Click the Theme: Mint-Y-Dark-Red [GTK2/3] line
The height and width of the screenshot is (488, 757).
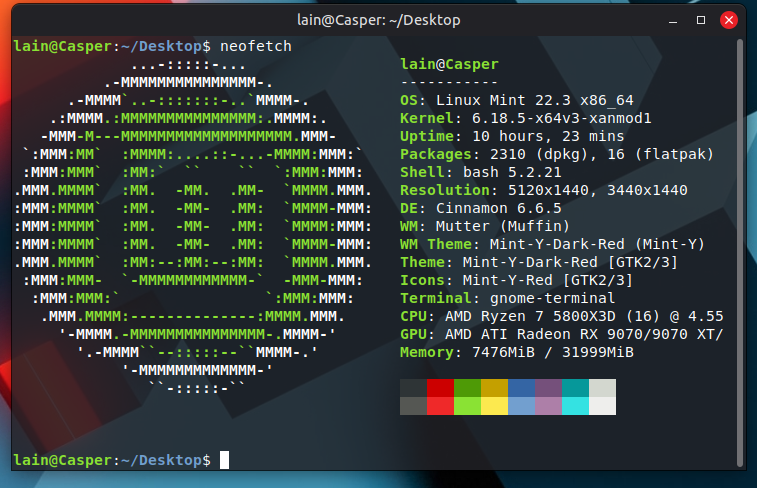point(539,262)
